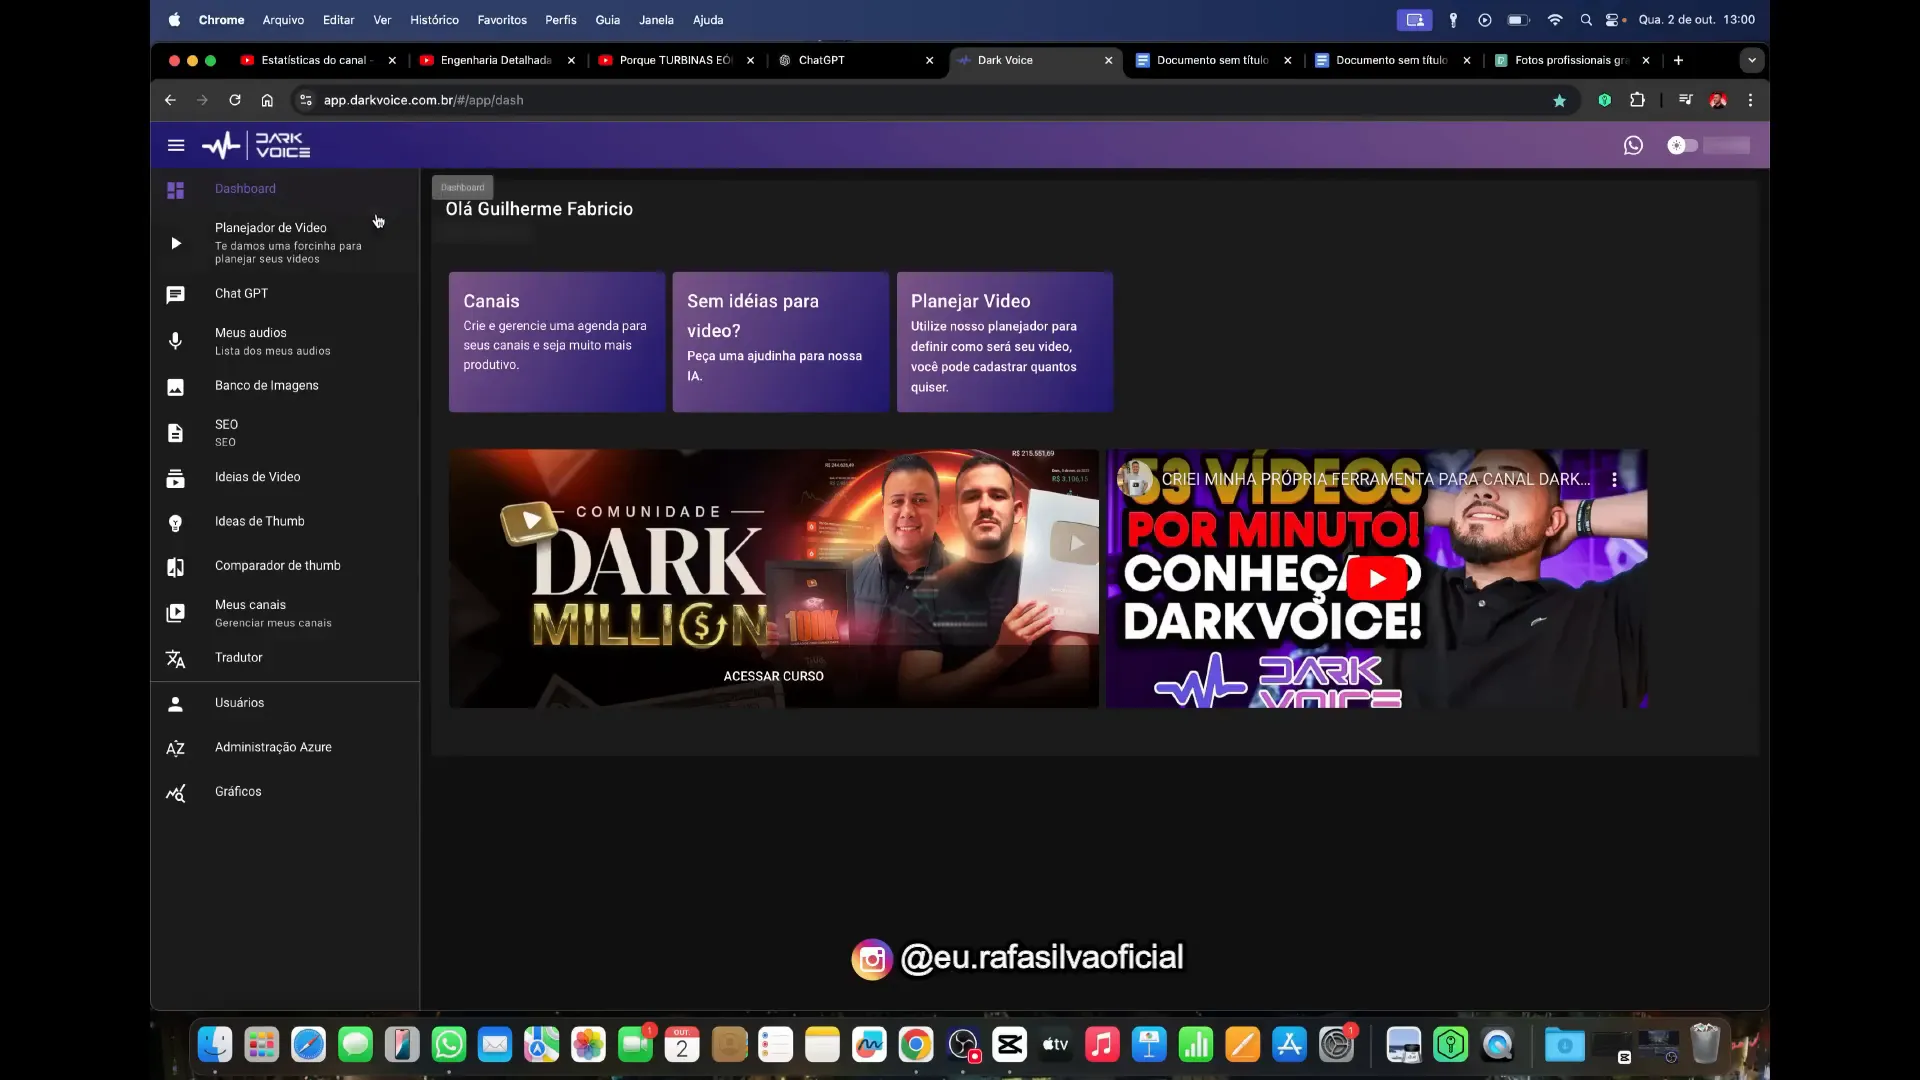Click the Tradutor translate icon
1920x1080 pixels.
tap(175, 659)
